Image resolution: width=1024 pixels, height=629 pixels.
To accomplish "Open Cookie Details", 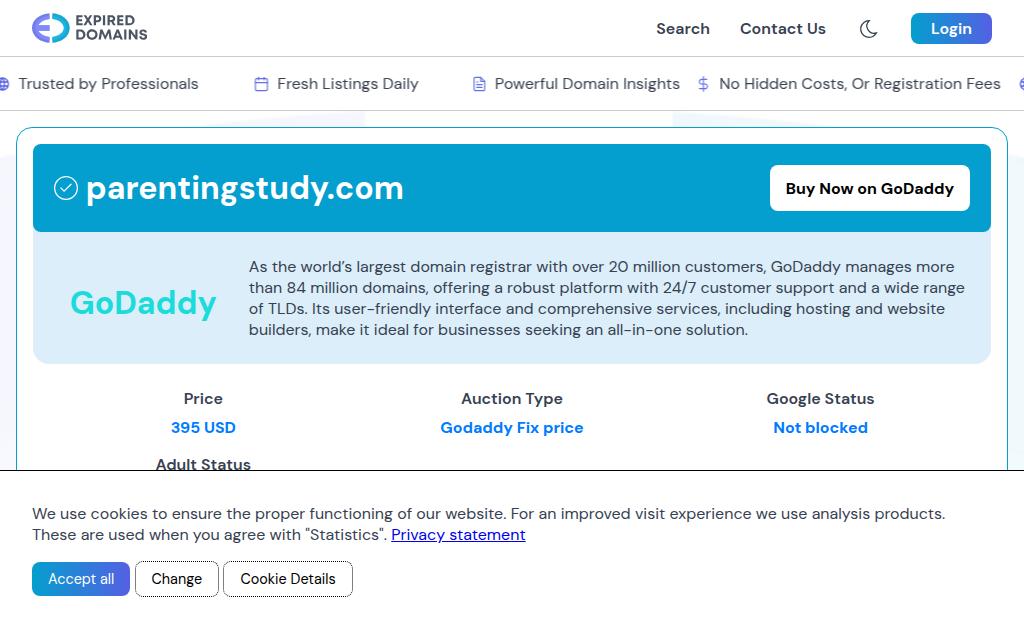I will (x=287, y=579).
